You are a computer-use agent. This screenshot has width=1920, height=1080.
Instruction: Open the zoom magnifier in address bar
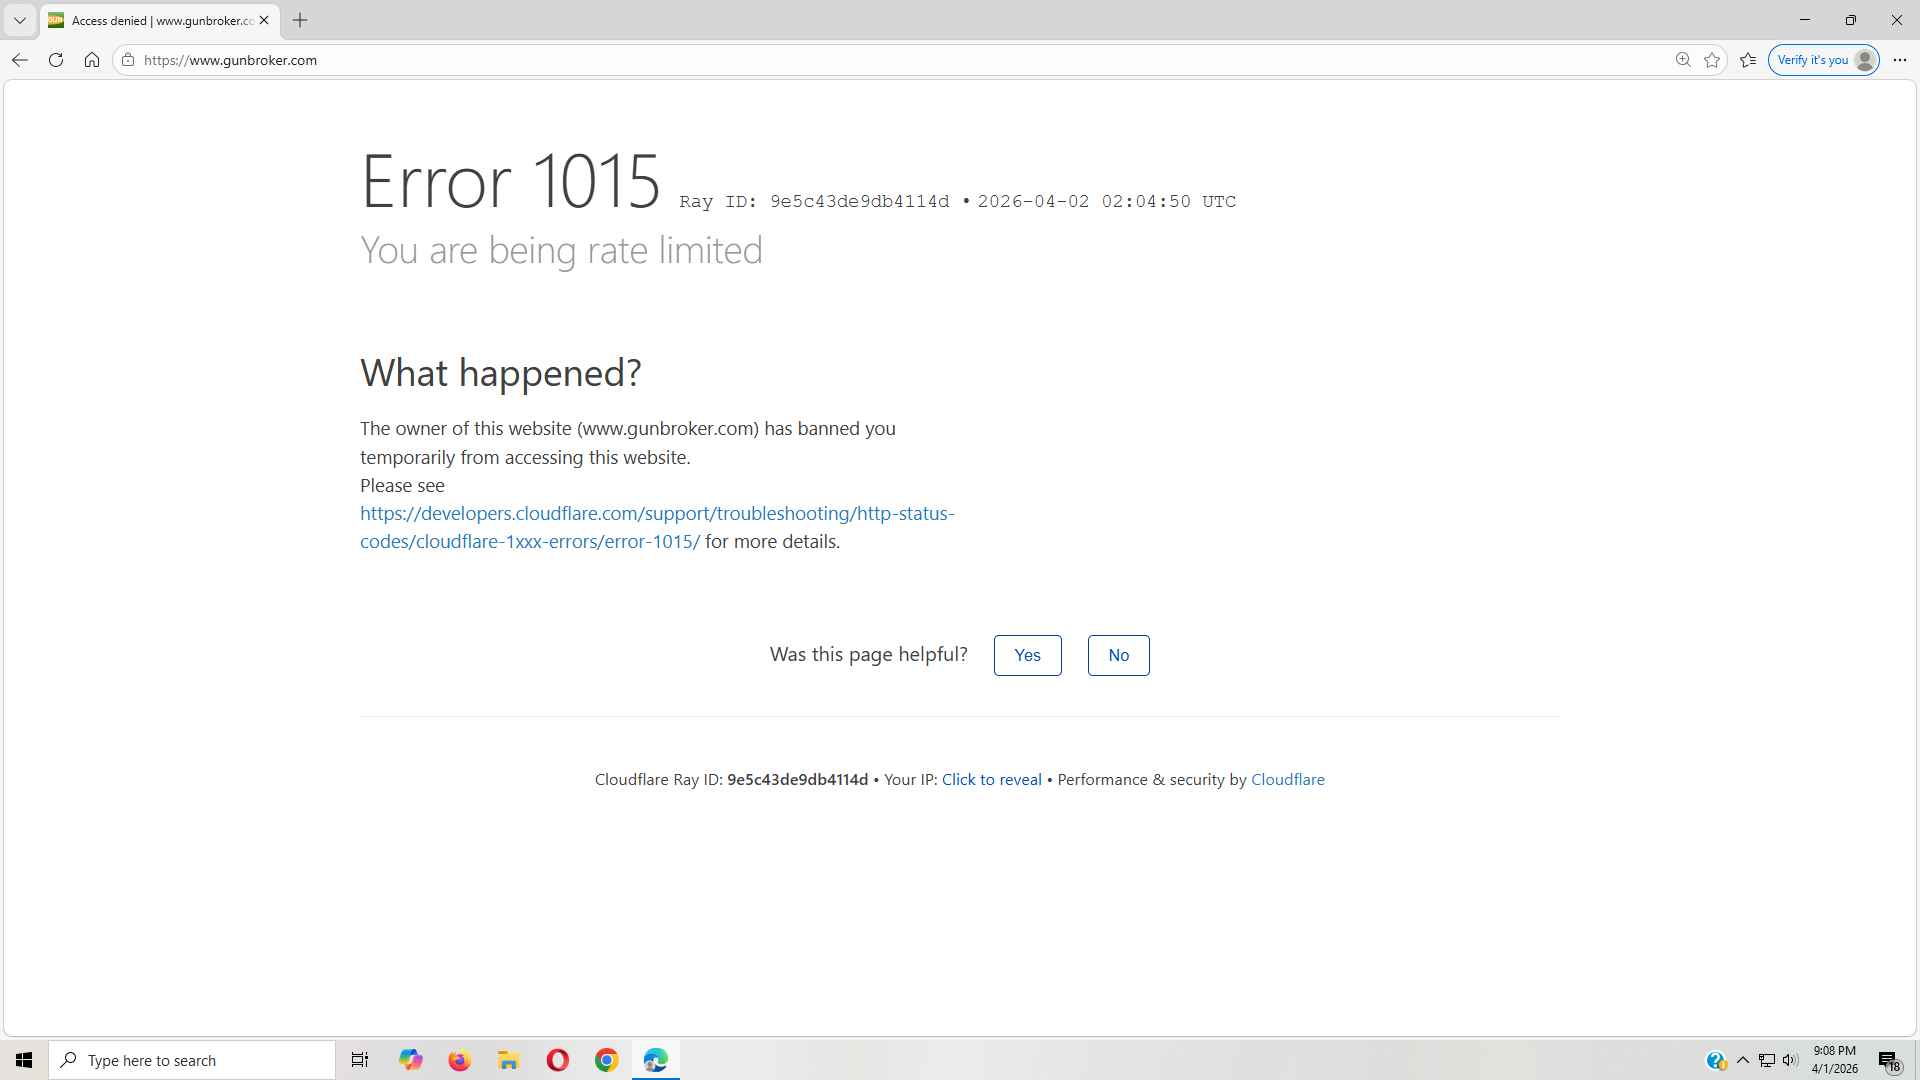(1683, 60)
